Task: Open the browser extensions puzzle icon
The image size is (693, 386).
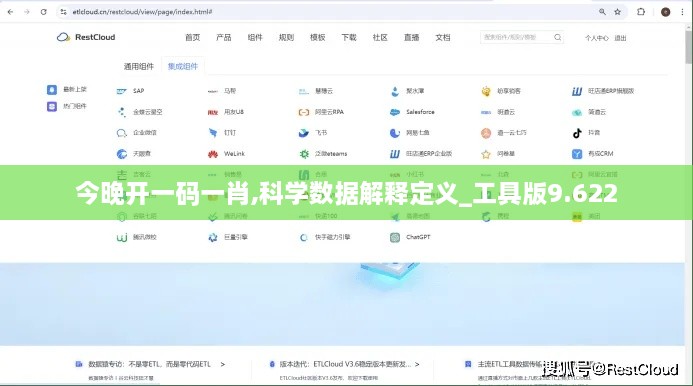Action: click(641, 12)
